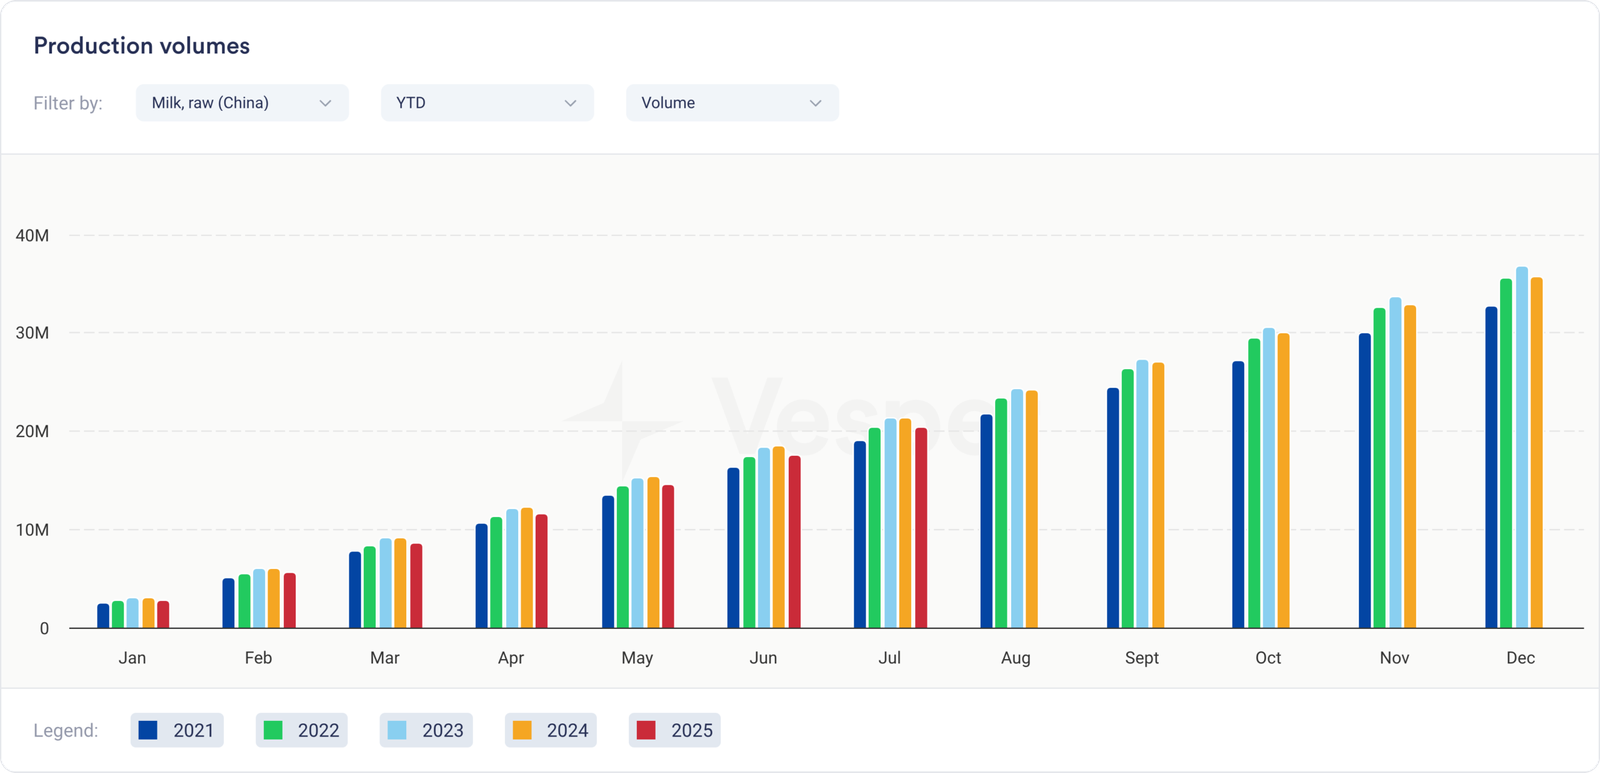Viewport: 1600px width, 773px height.
Task: Click the chevron beside Milk, raw (China)
Action: 325,103
